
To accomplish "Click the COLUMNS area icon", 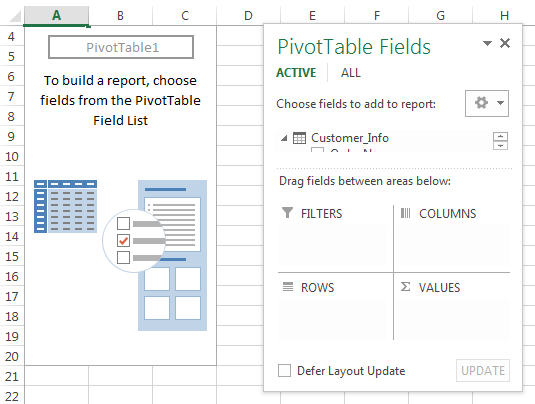I will click(405, 213).
